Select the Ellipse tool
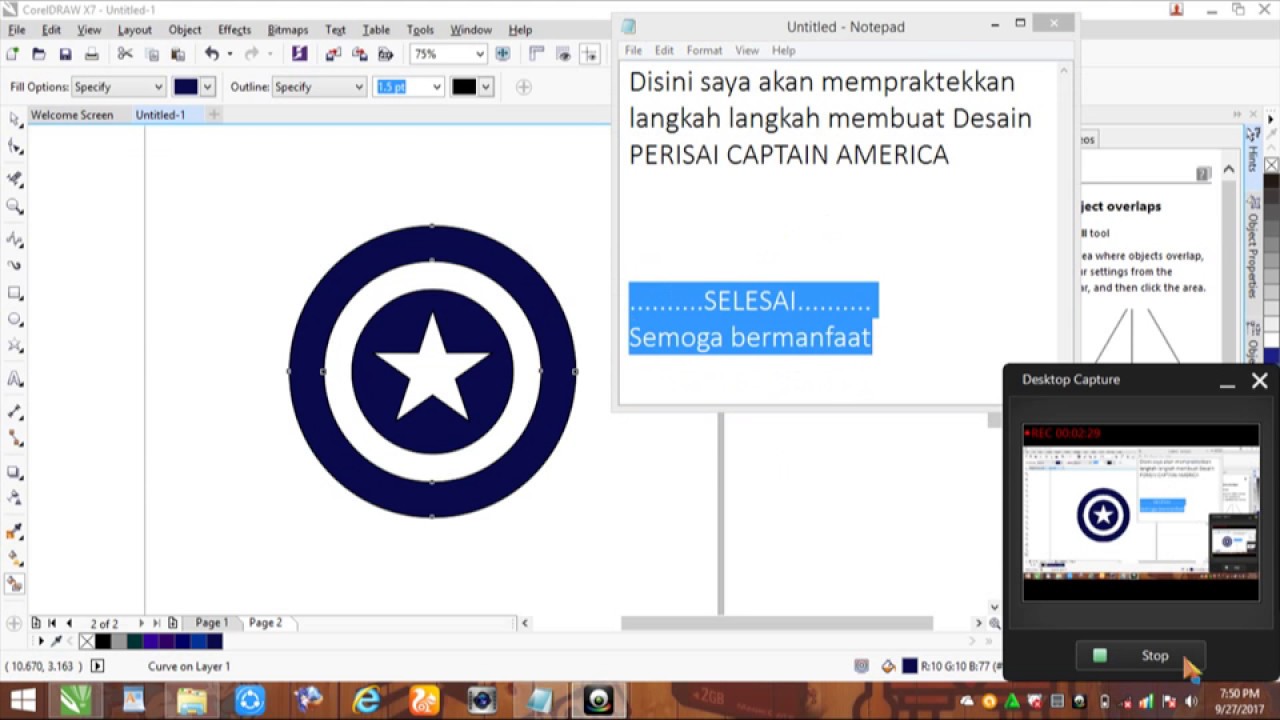1280x720 pixels. [x=15, y=320]
